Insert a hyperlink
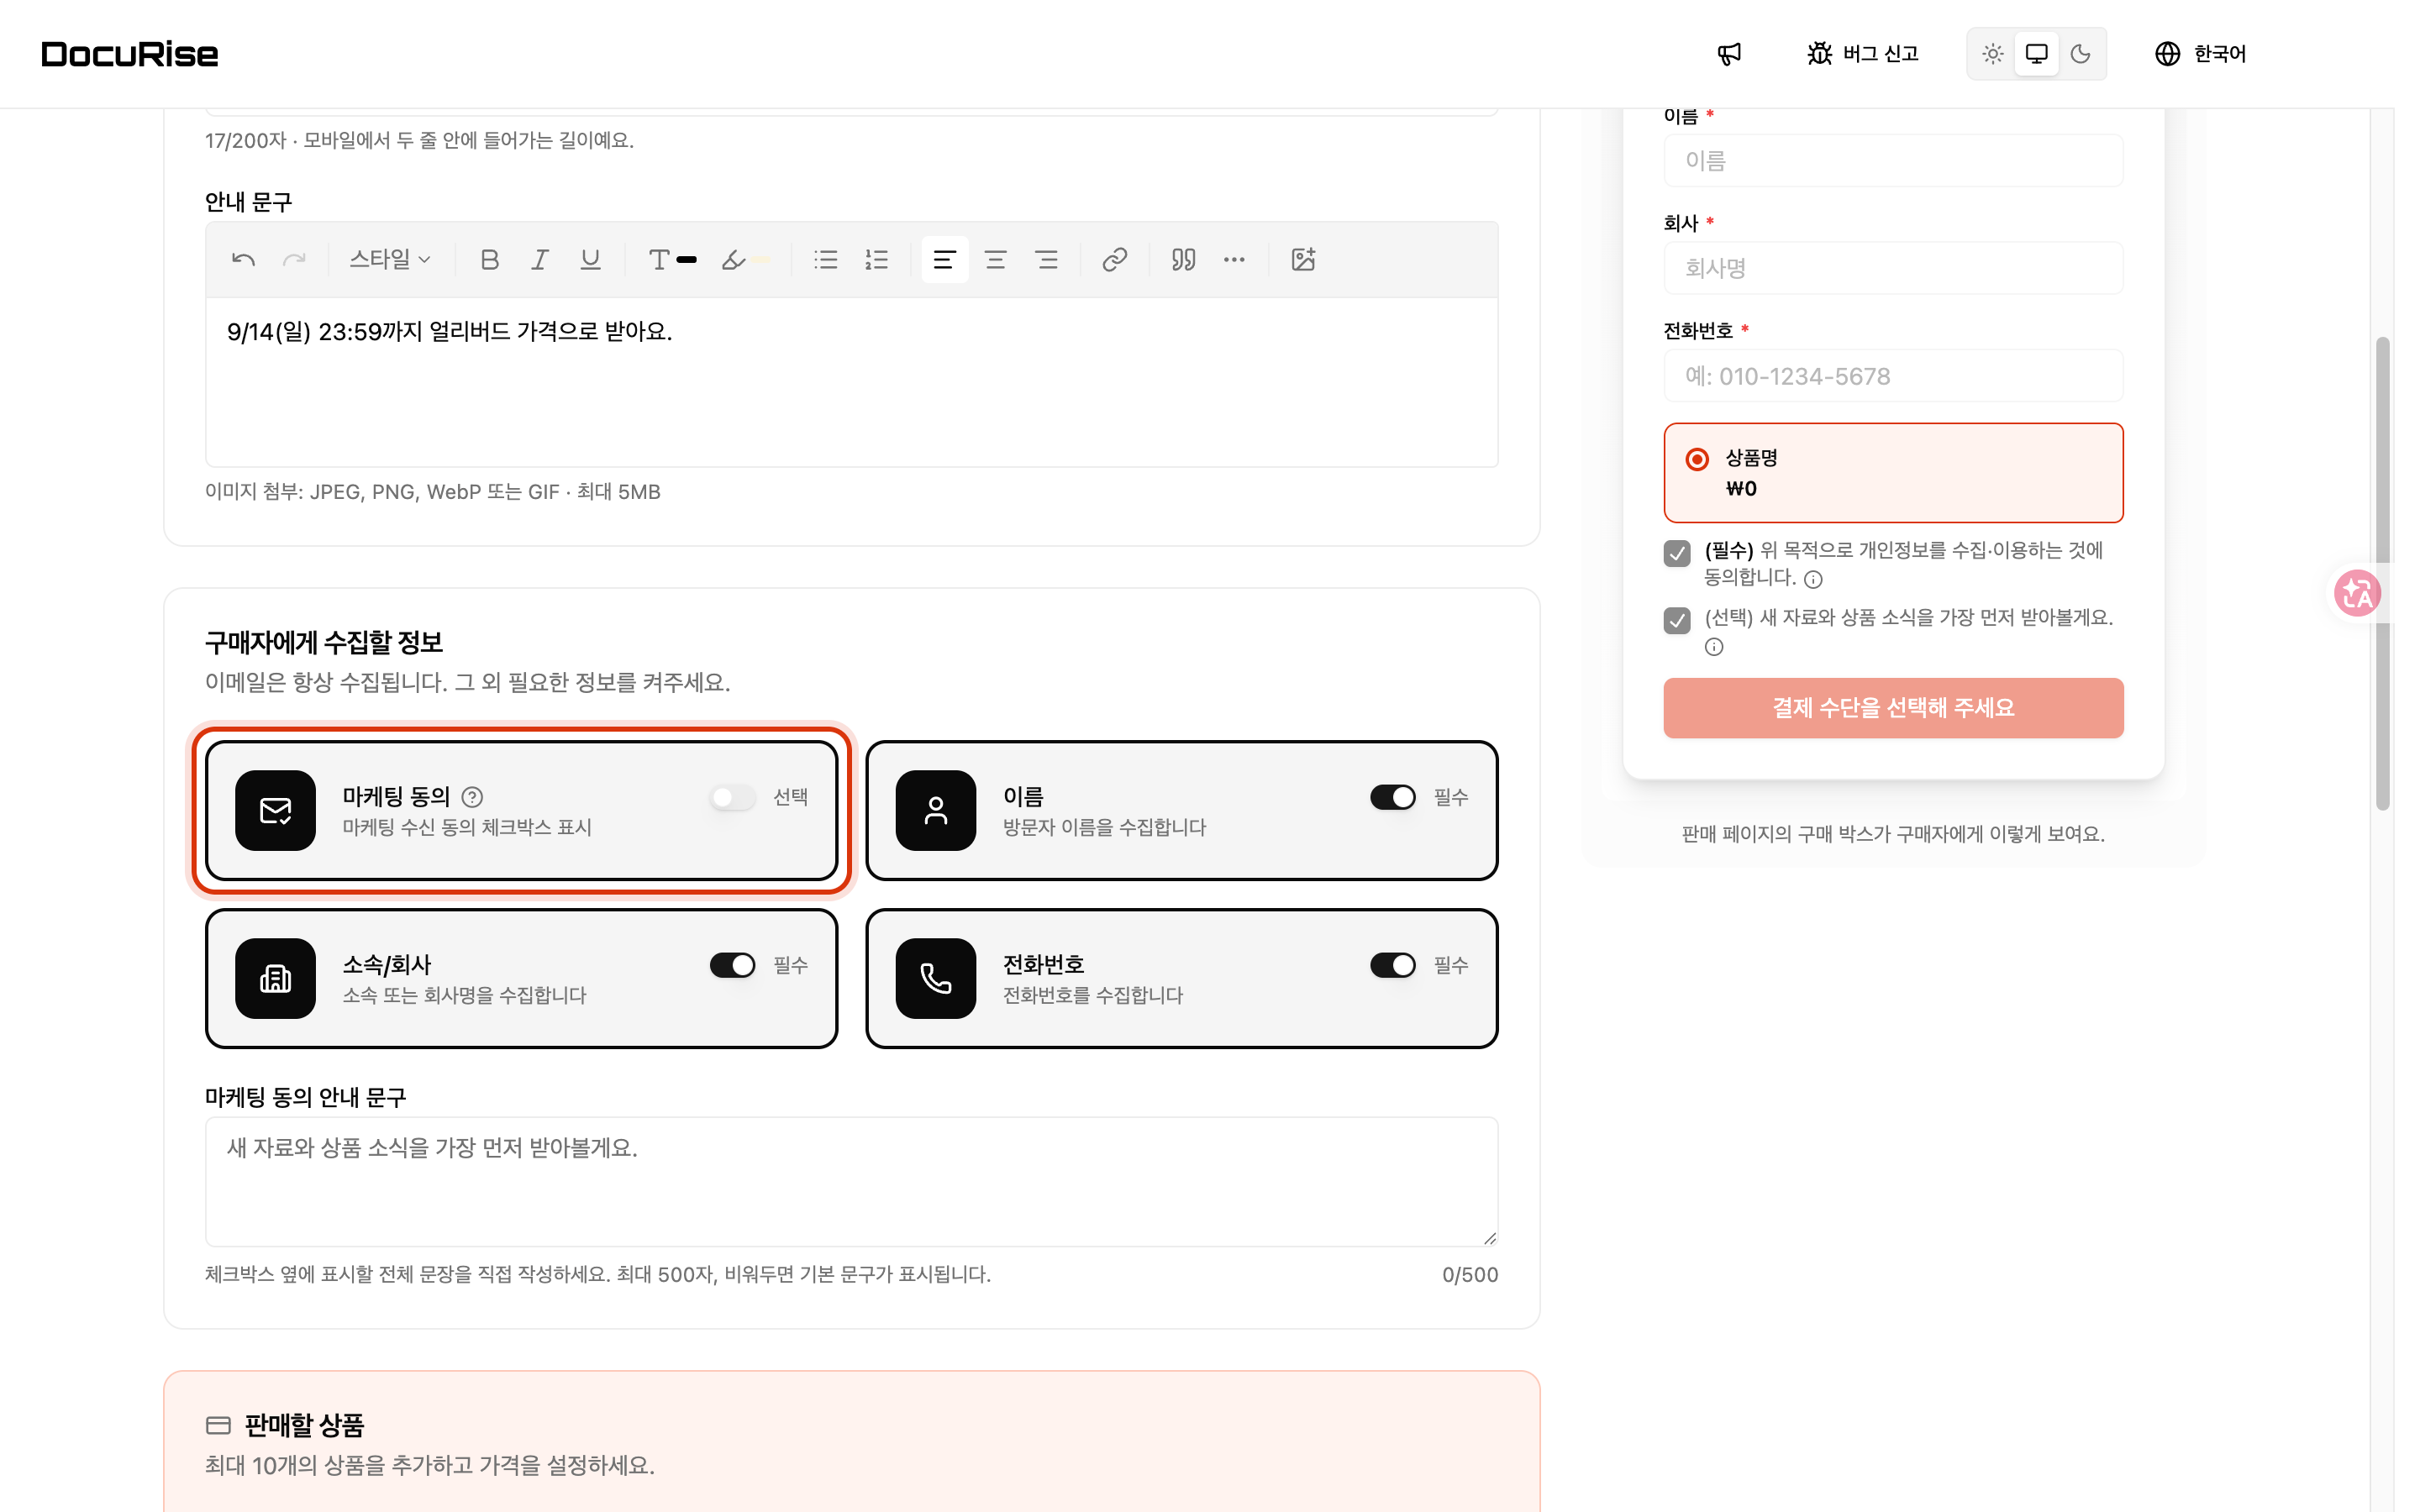The width and height of the screenshot is (2420, 1512). point(1114,260)
